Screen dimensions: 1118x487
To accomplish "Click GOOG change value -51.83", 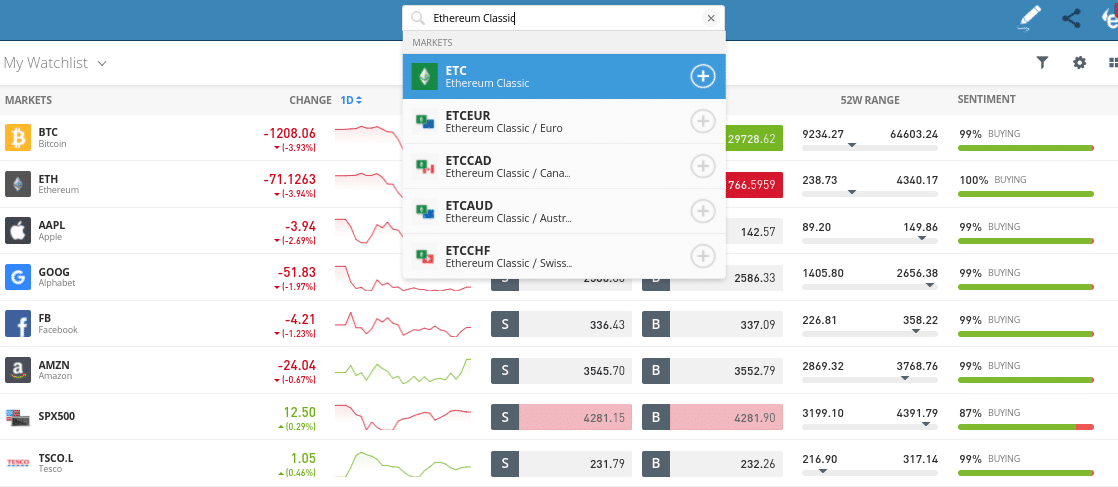I will (296, 272).
